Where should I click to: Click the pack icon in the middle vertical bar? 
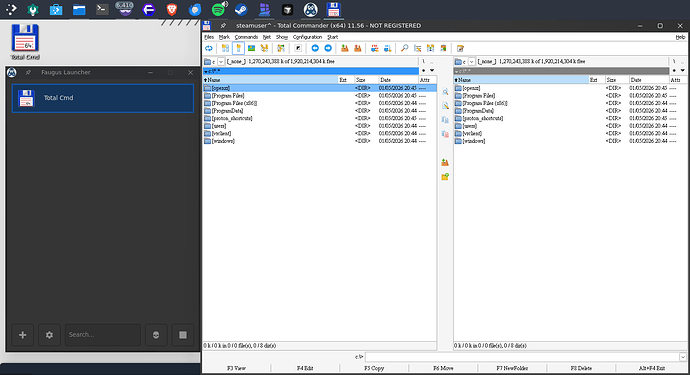point(445,162)
